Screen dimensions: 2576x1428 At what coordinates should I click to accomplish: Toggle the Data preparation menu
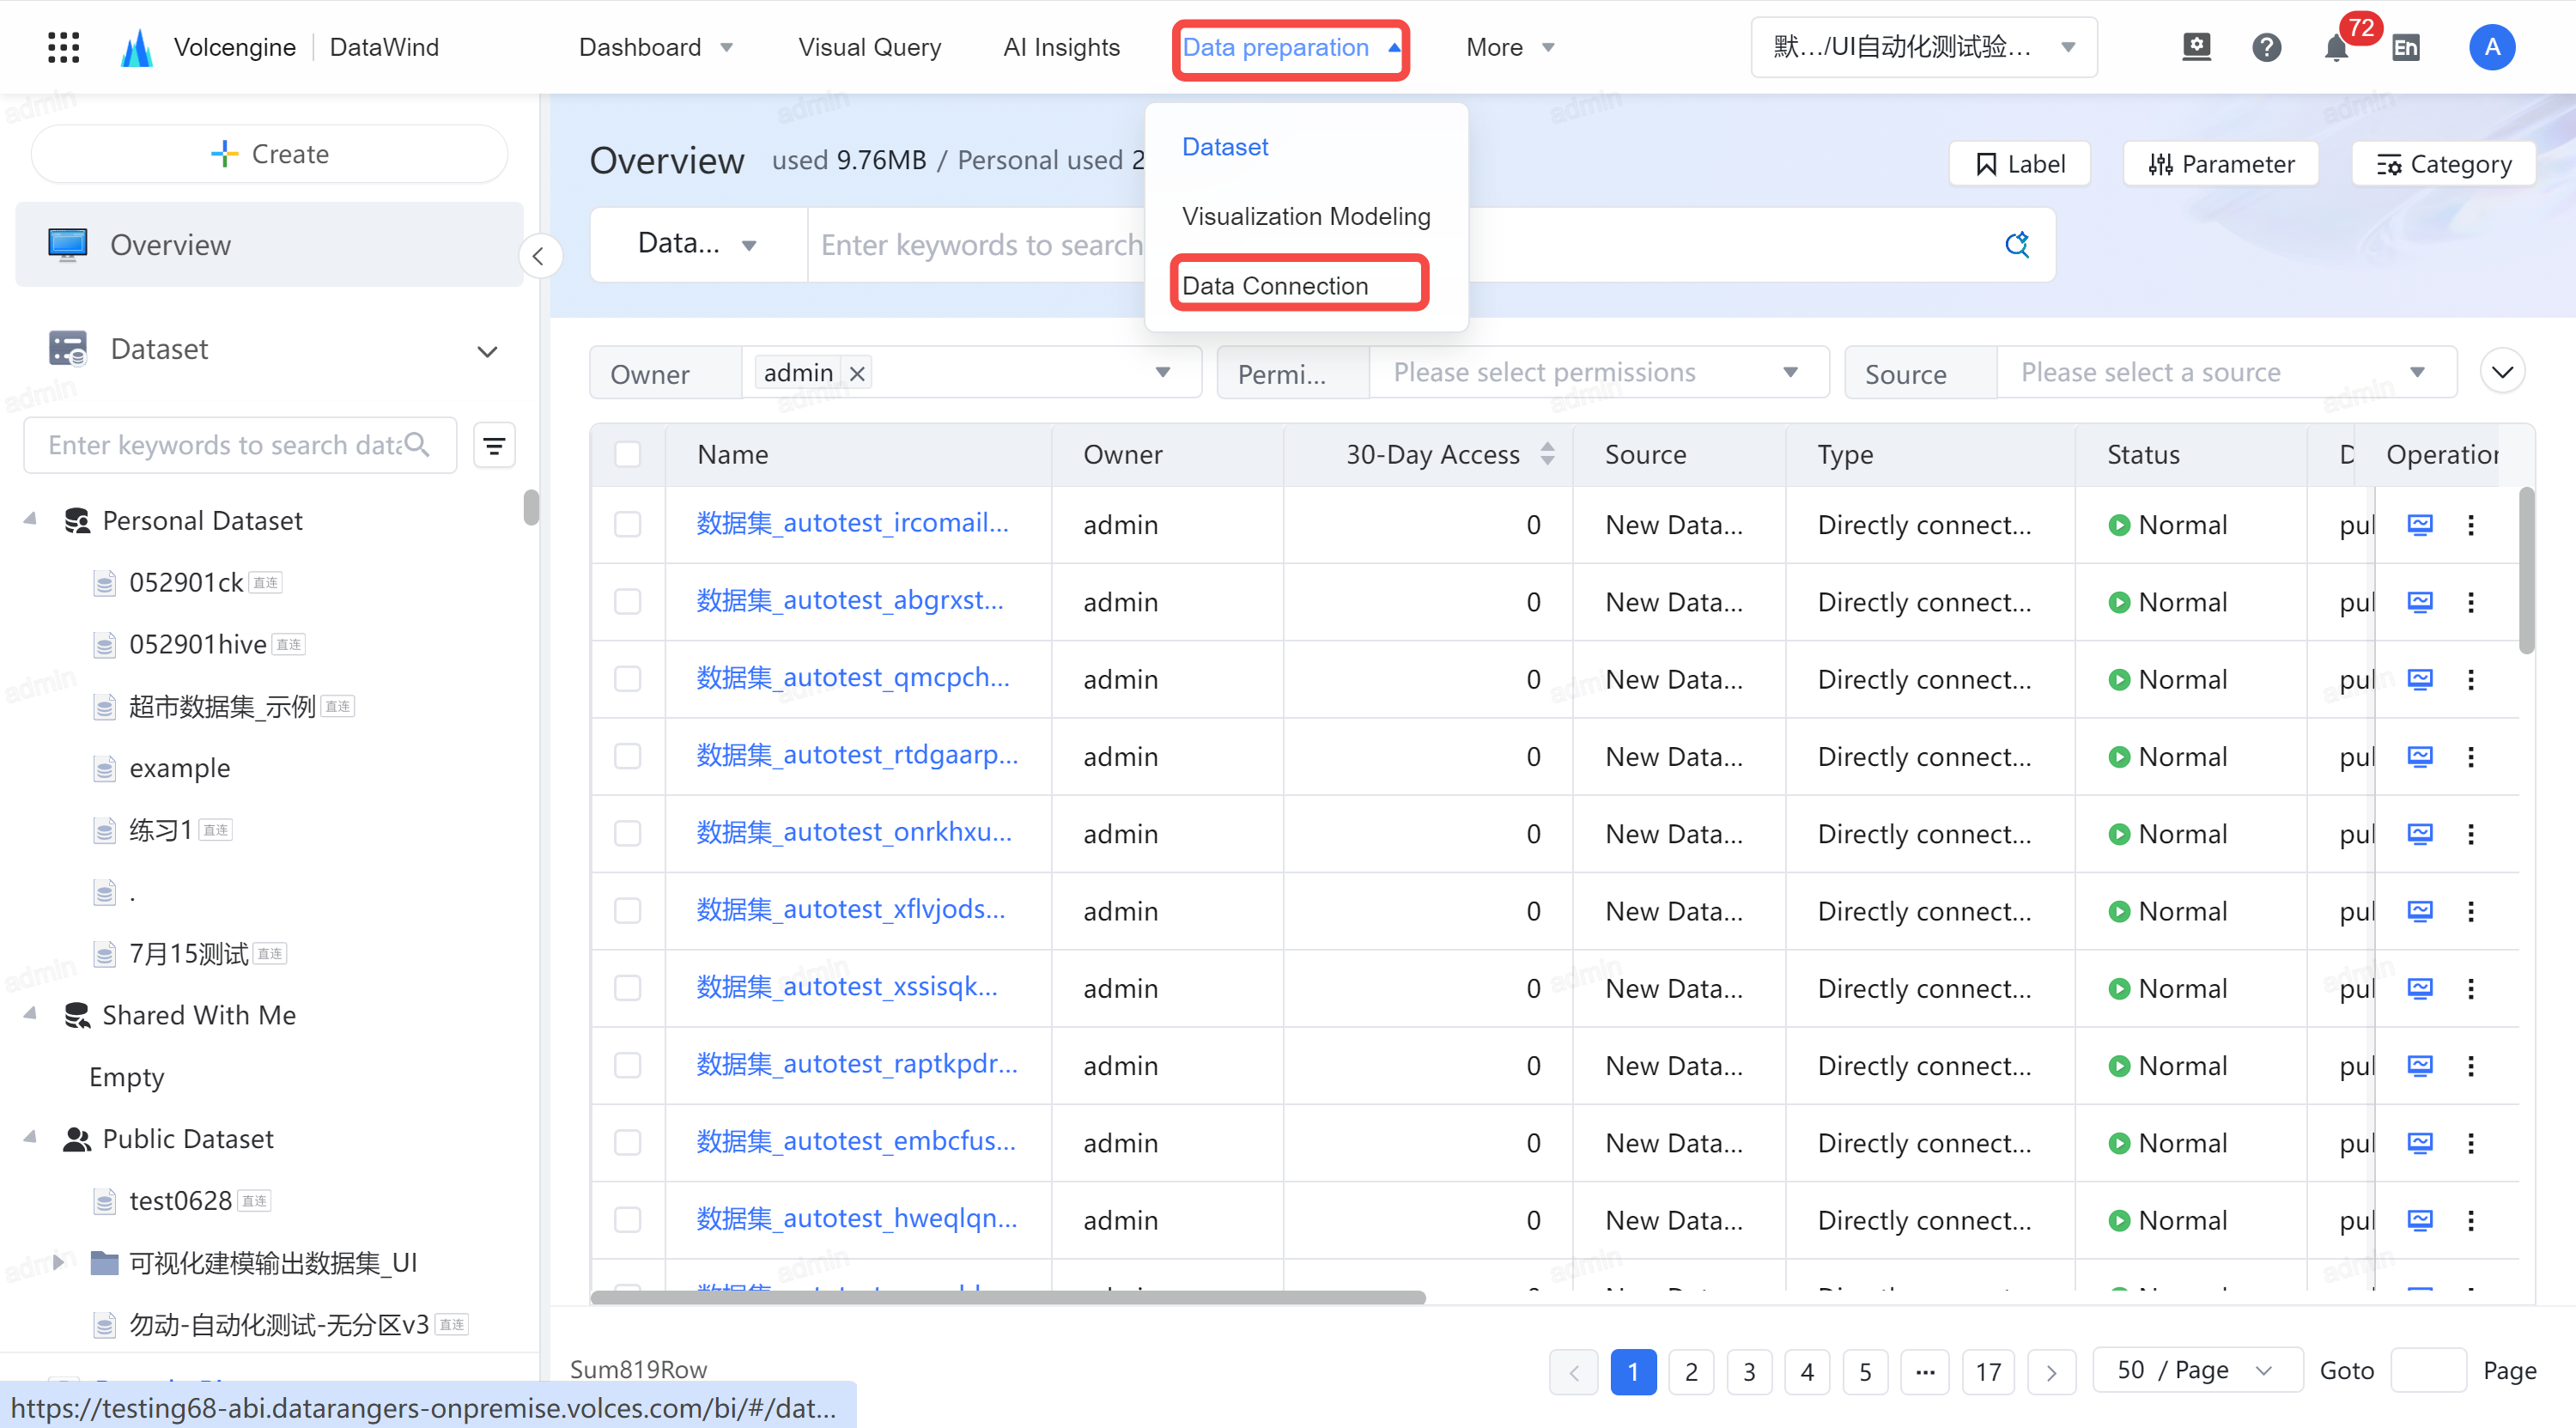coord(1291,47)
